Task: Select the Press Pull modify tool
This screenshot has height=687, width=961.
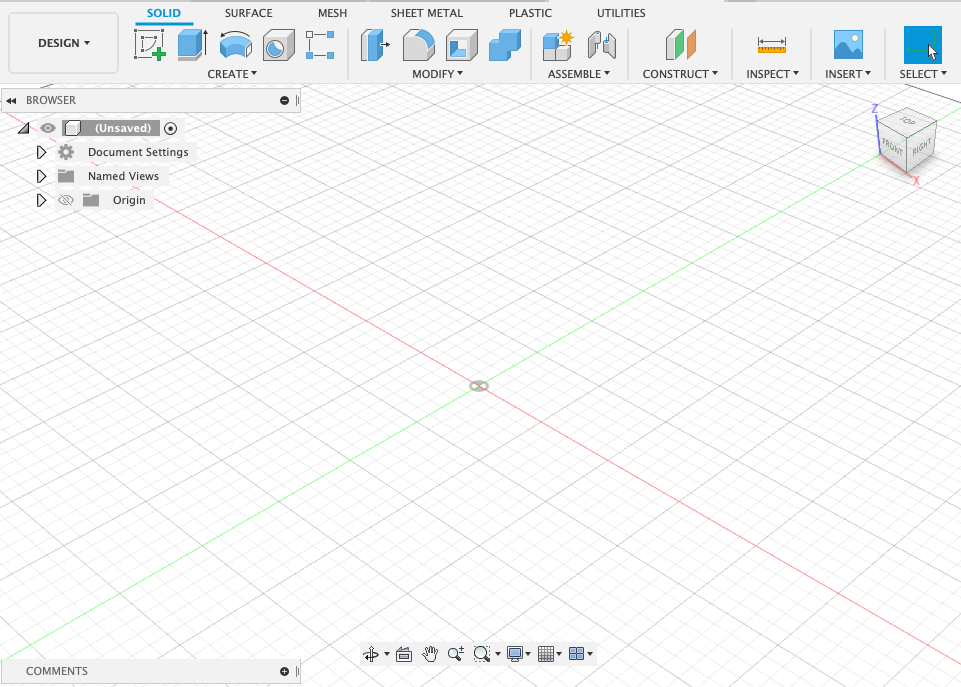Action: (375, 45)
